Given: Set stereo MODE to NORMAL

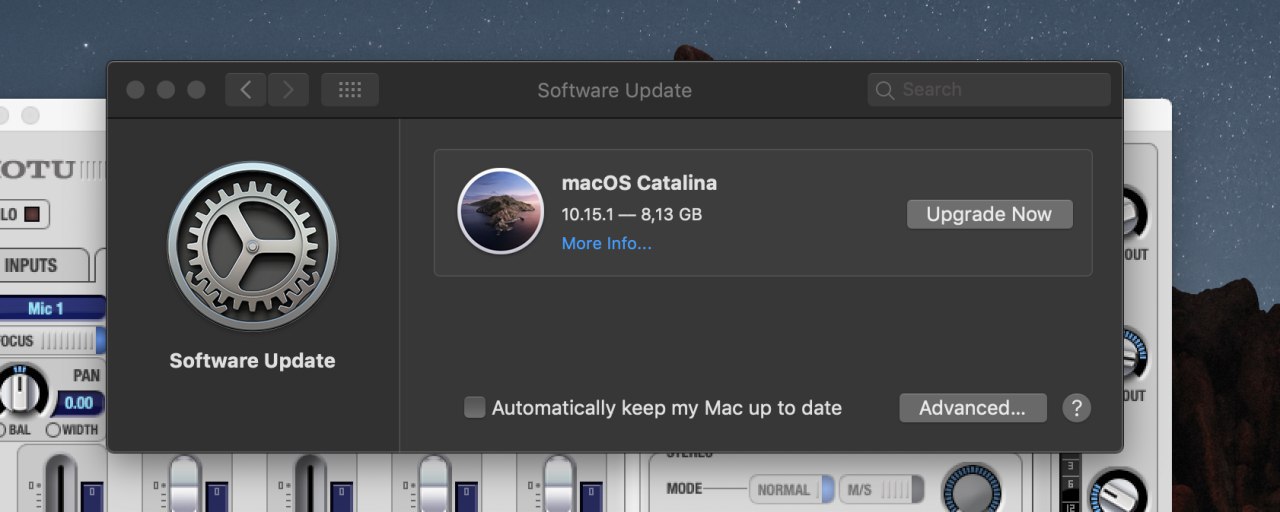Looking at the screenshot, I should (x=792, y=489).
